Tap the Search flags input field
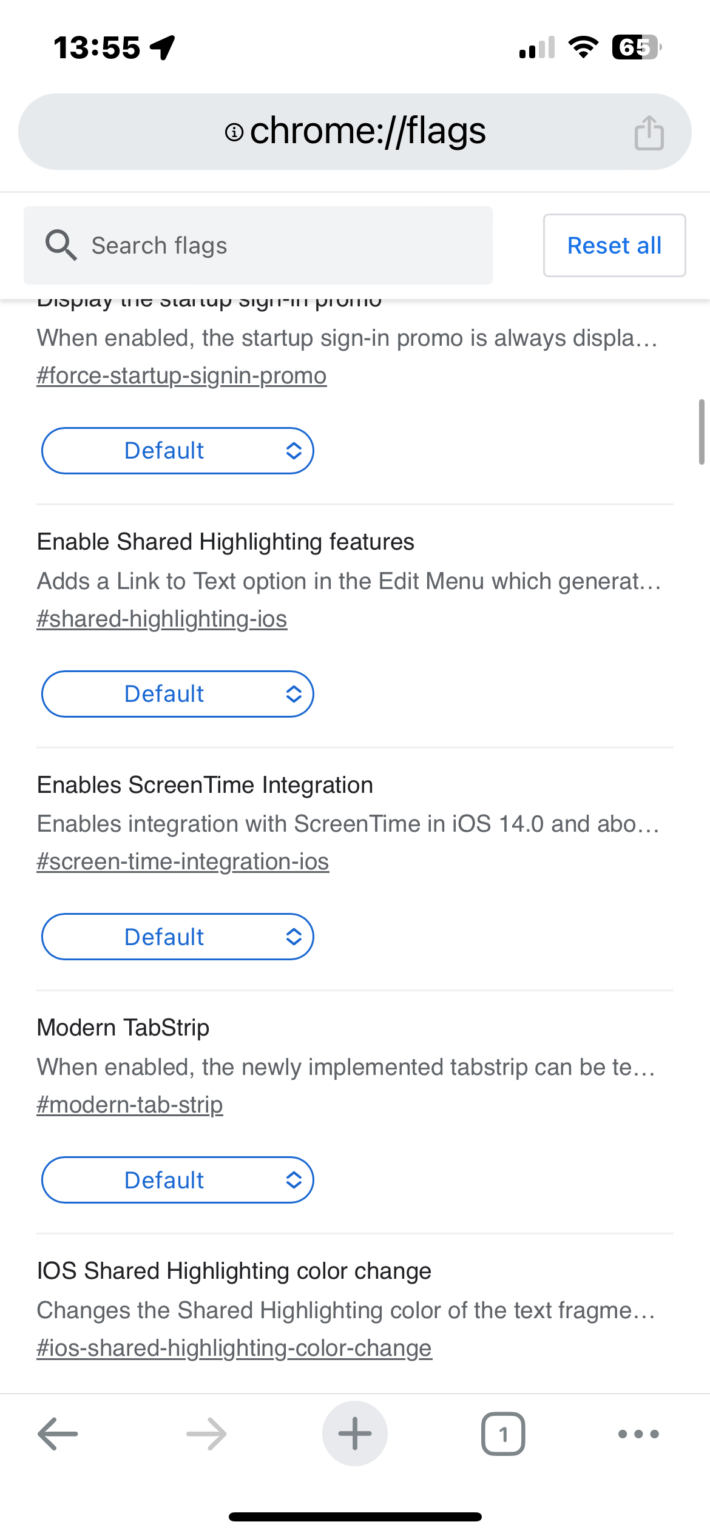Image resolution: width=710 pixels, height=1536 pixels. tap(258, 245)
